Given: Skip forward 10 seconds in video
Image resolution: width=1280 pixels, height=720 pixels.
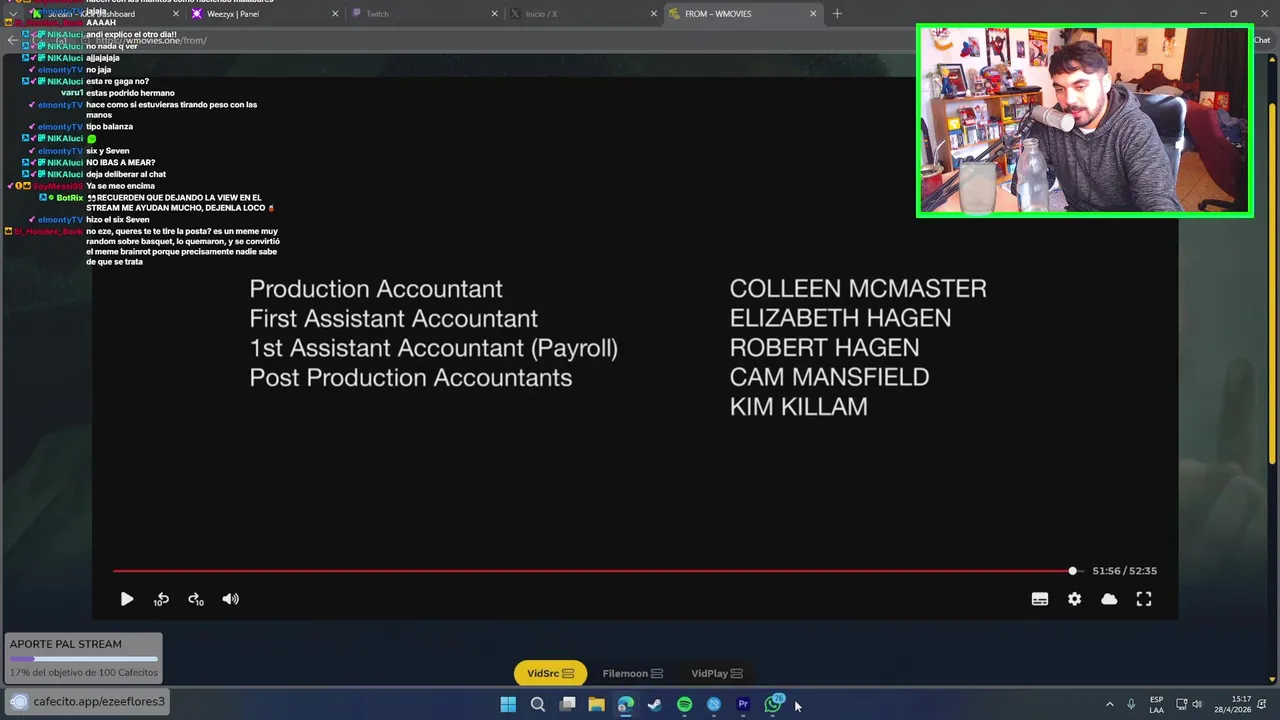Looking at the screenshot, I should click(x=196, y=599).
